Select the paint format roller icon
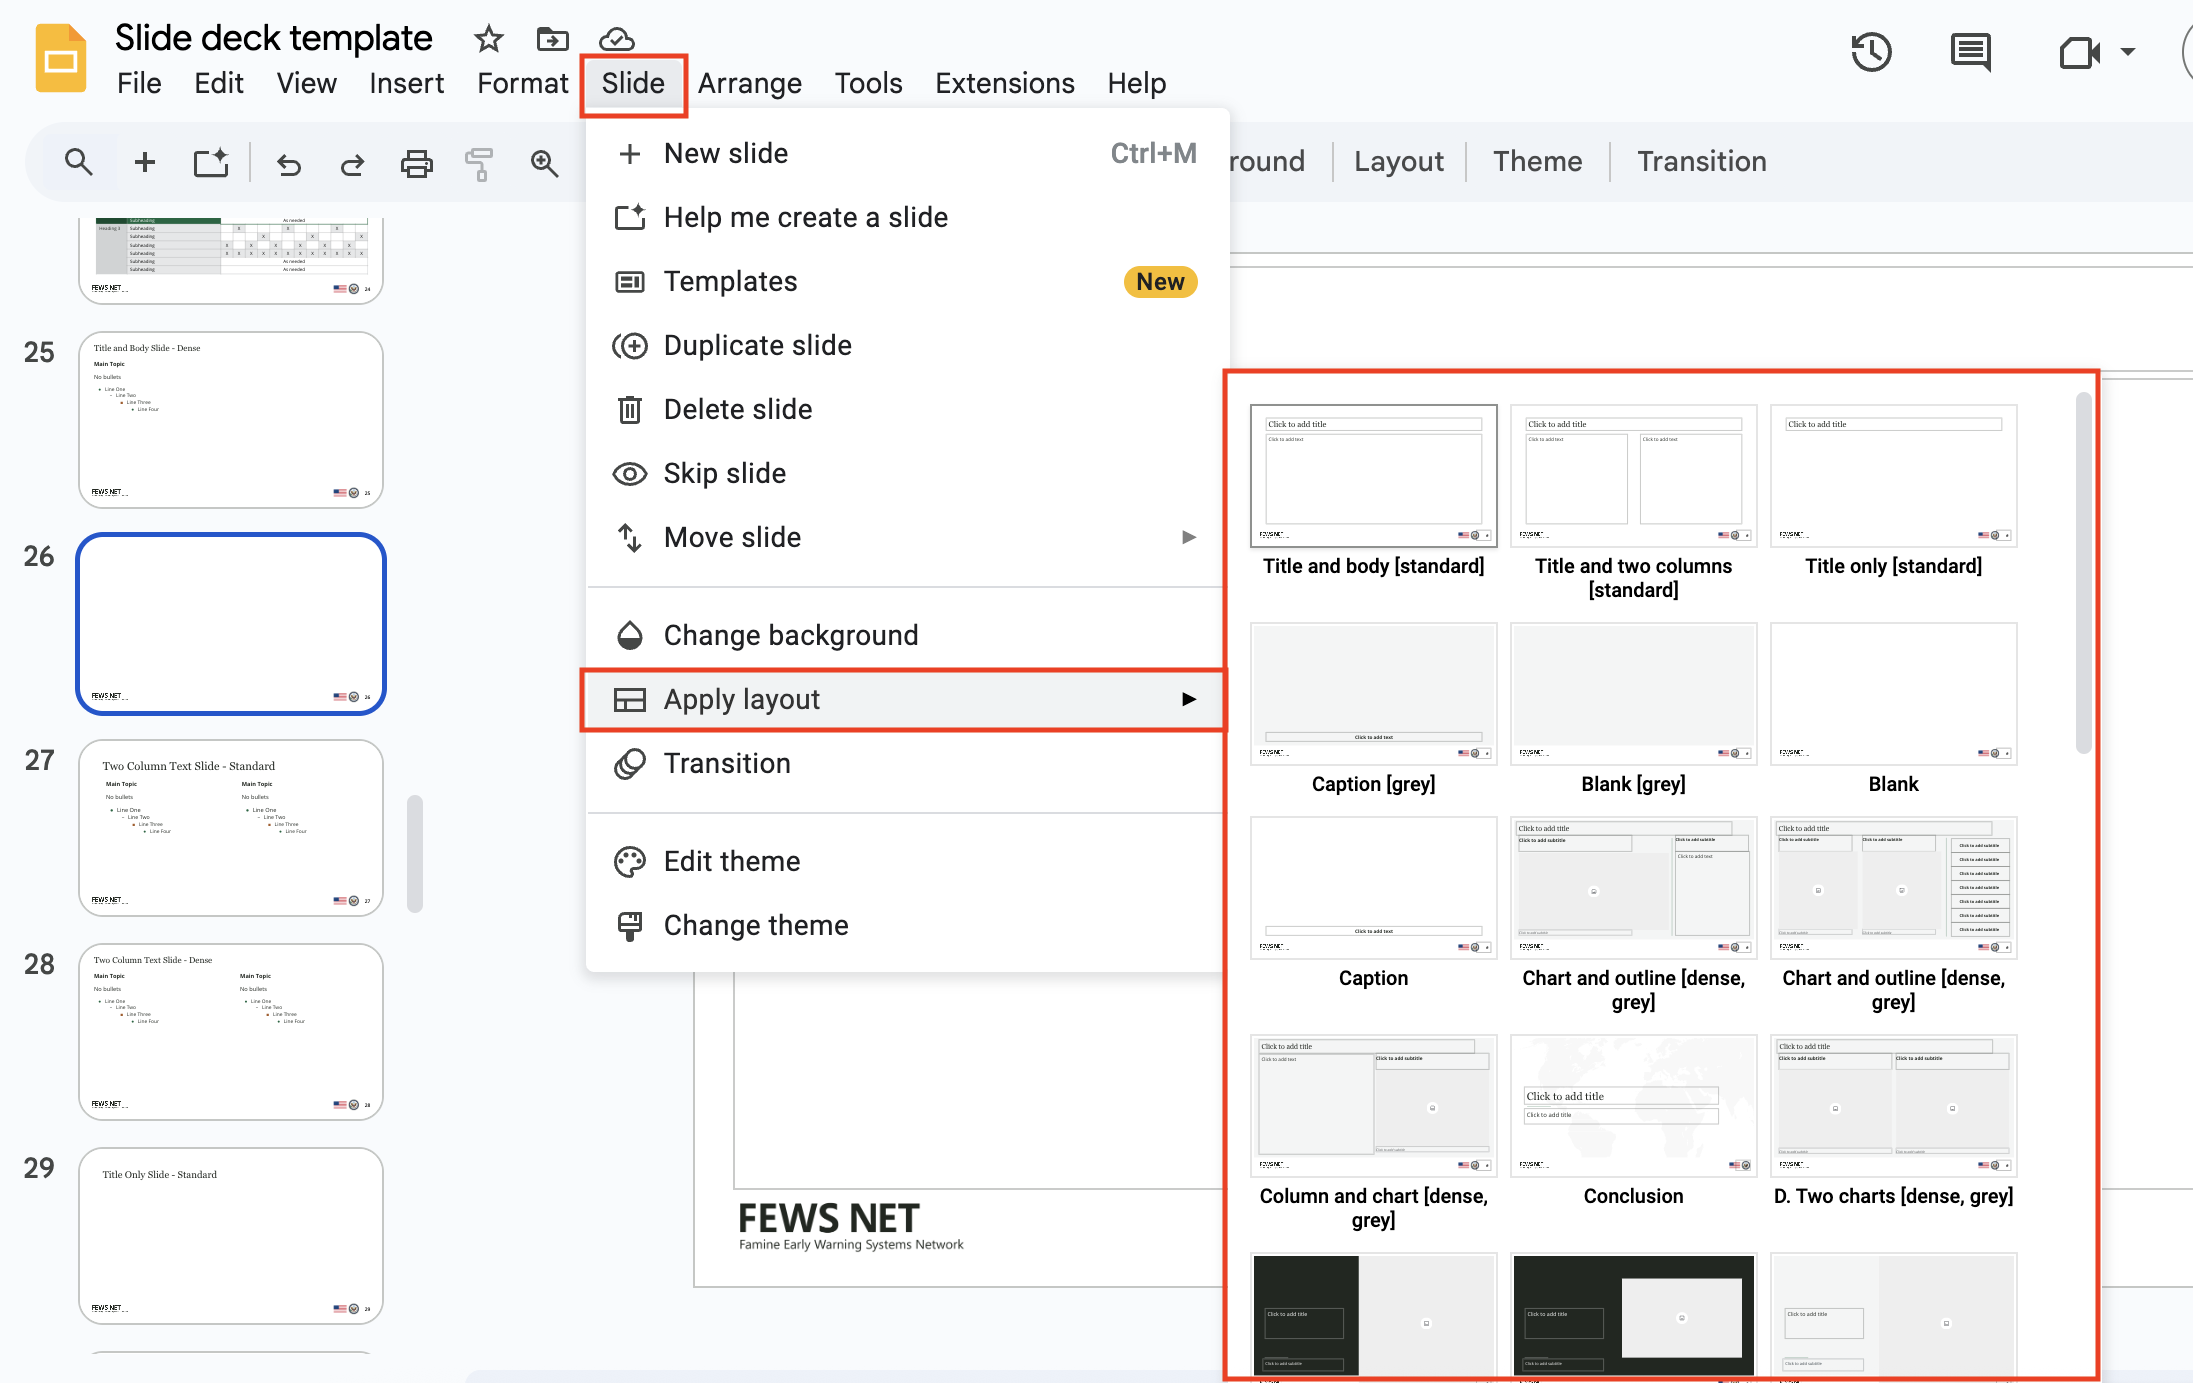2193x1383 pixels. click(x=480, y=163)
